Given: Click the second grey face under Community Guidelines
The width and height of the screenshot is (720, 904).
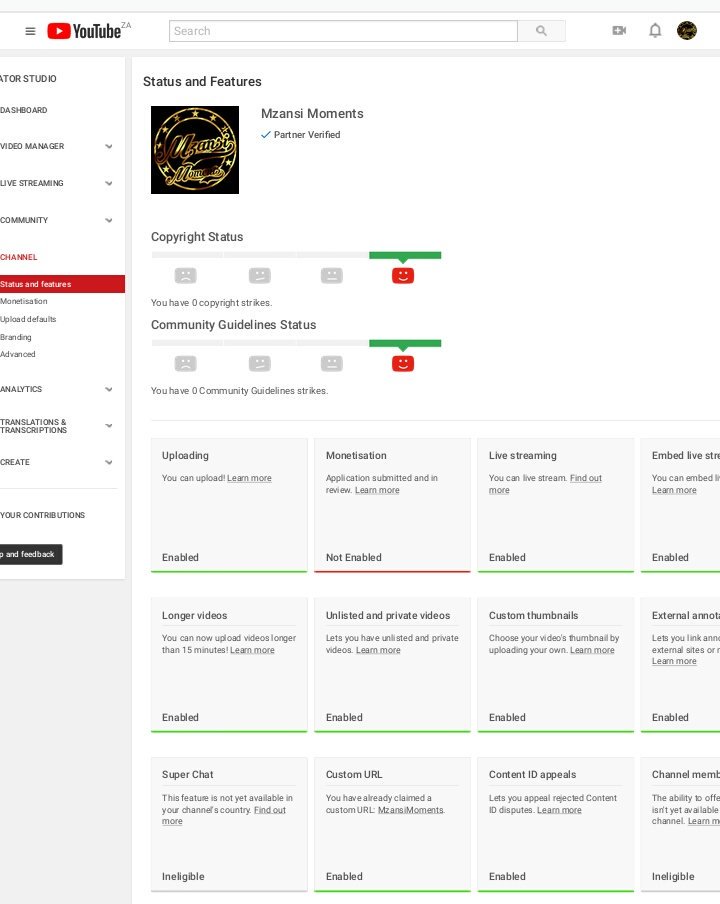Looking at the screenshot, I should (260, 364).
